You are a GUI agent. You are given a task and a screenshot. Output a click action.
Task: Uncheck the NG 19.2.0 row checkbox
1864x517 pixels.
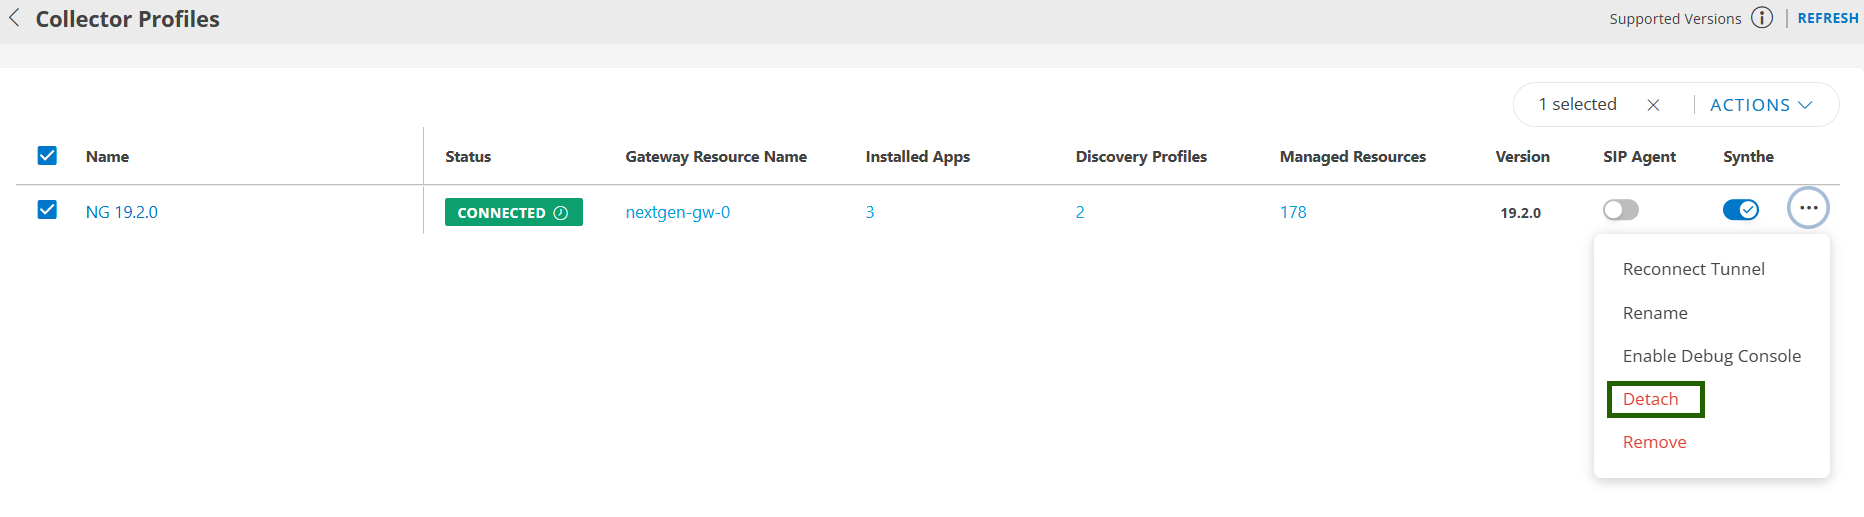coord(47,210)
